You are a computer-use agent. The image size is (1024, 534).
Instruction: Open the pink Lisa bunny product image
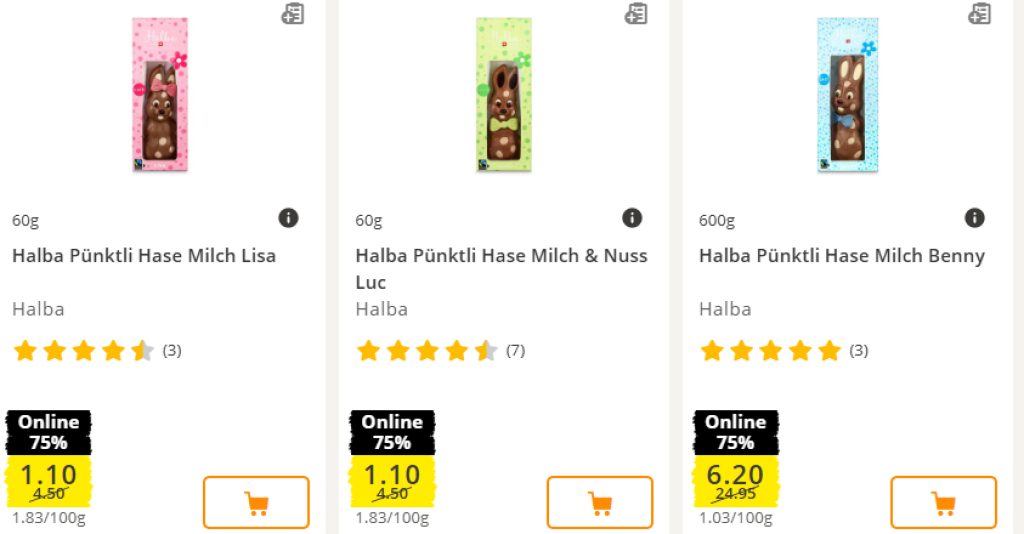tap(160, 95)
